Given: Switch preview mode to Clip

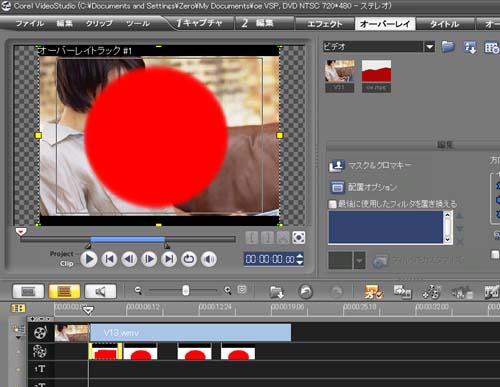Looking at the screenshot, I should point(67,264).
